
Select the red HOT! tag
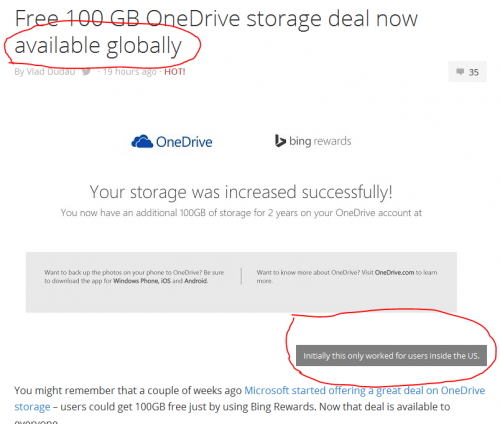click(x=175, y=72)
